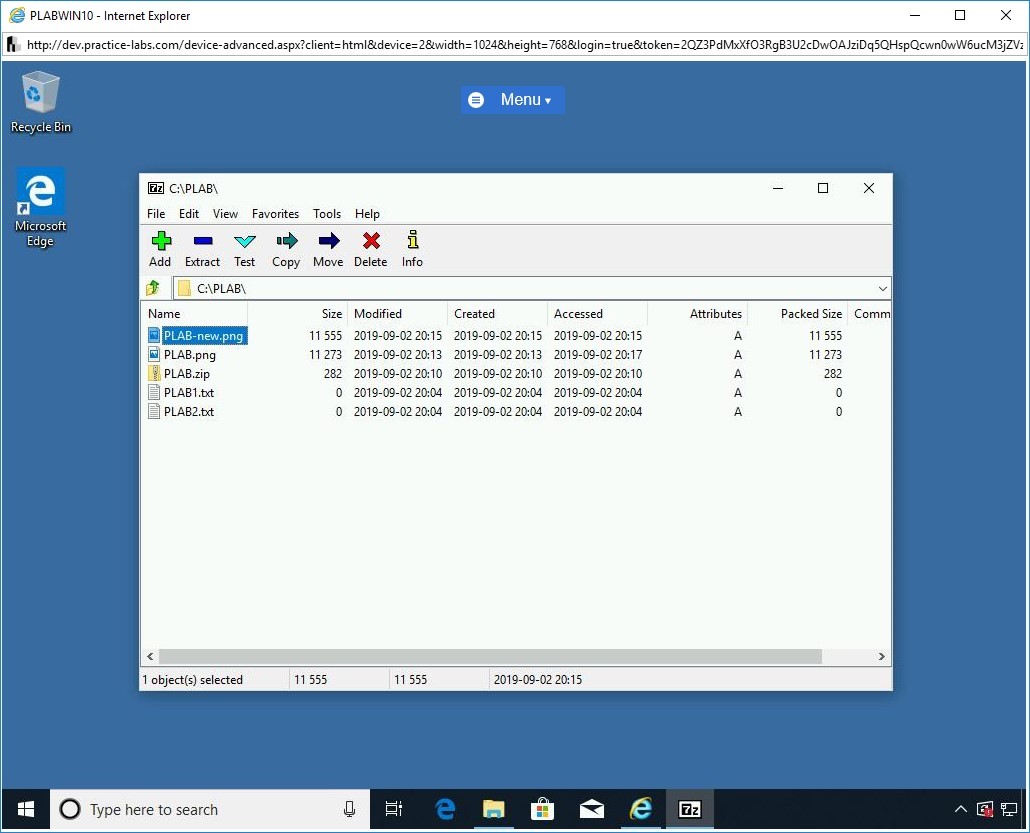
Task: Click the horizontal scrollbar right arrow
Action: pos(882,657)
